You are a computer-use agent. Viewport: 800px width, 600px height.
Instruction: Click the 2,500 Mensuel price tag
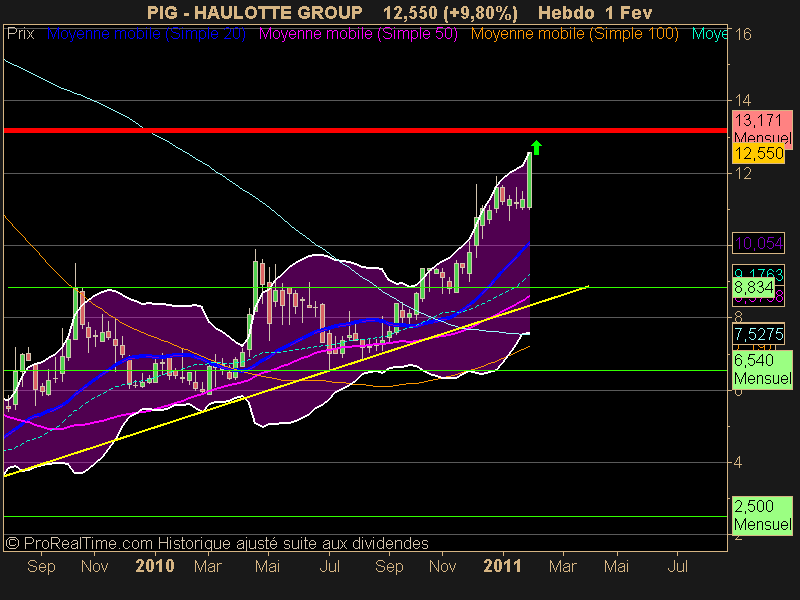tap(762, 515)
